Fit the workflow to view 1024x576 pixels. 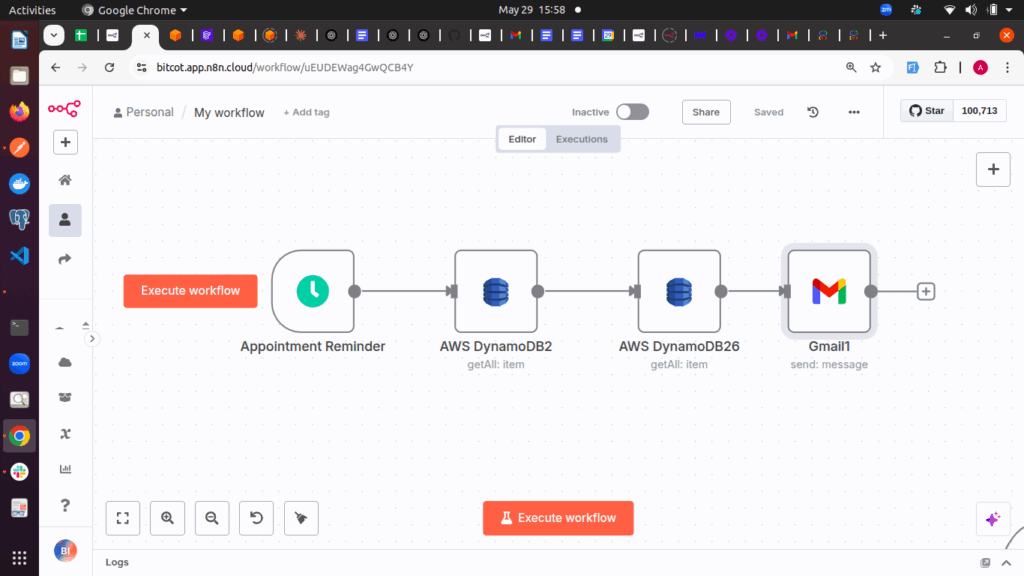pyautogui.click(x=122, y=518)
